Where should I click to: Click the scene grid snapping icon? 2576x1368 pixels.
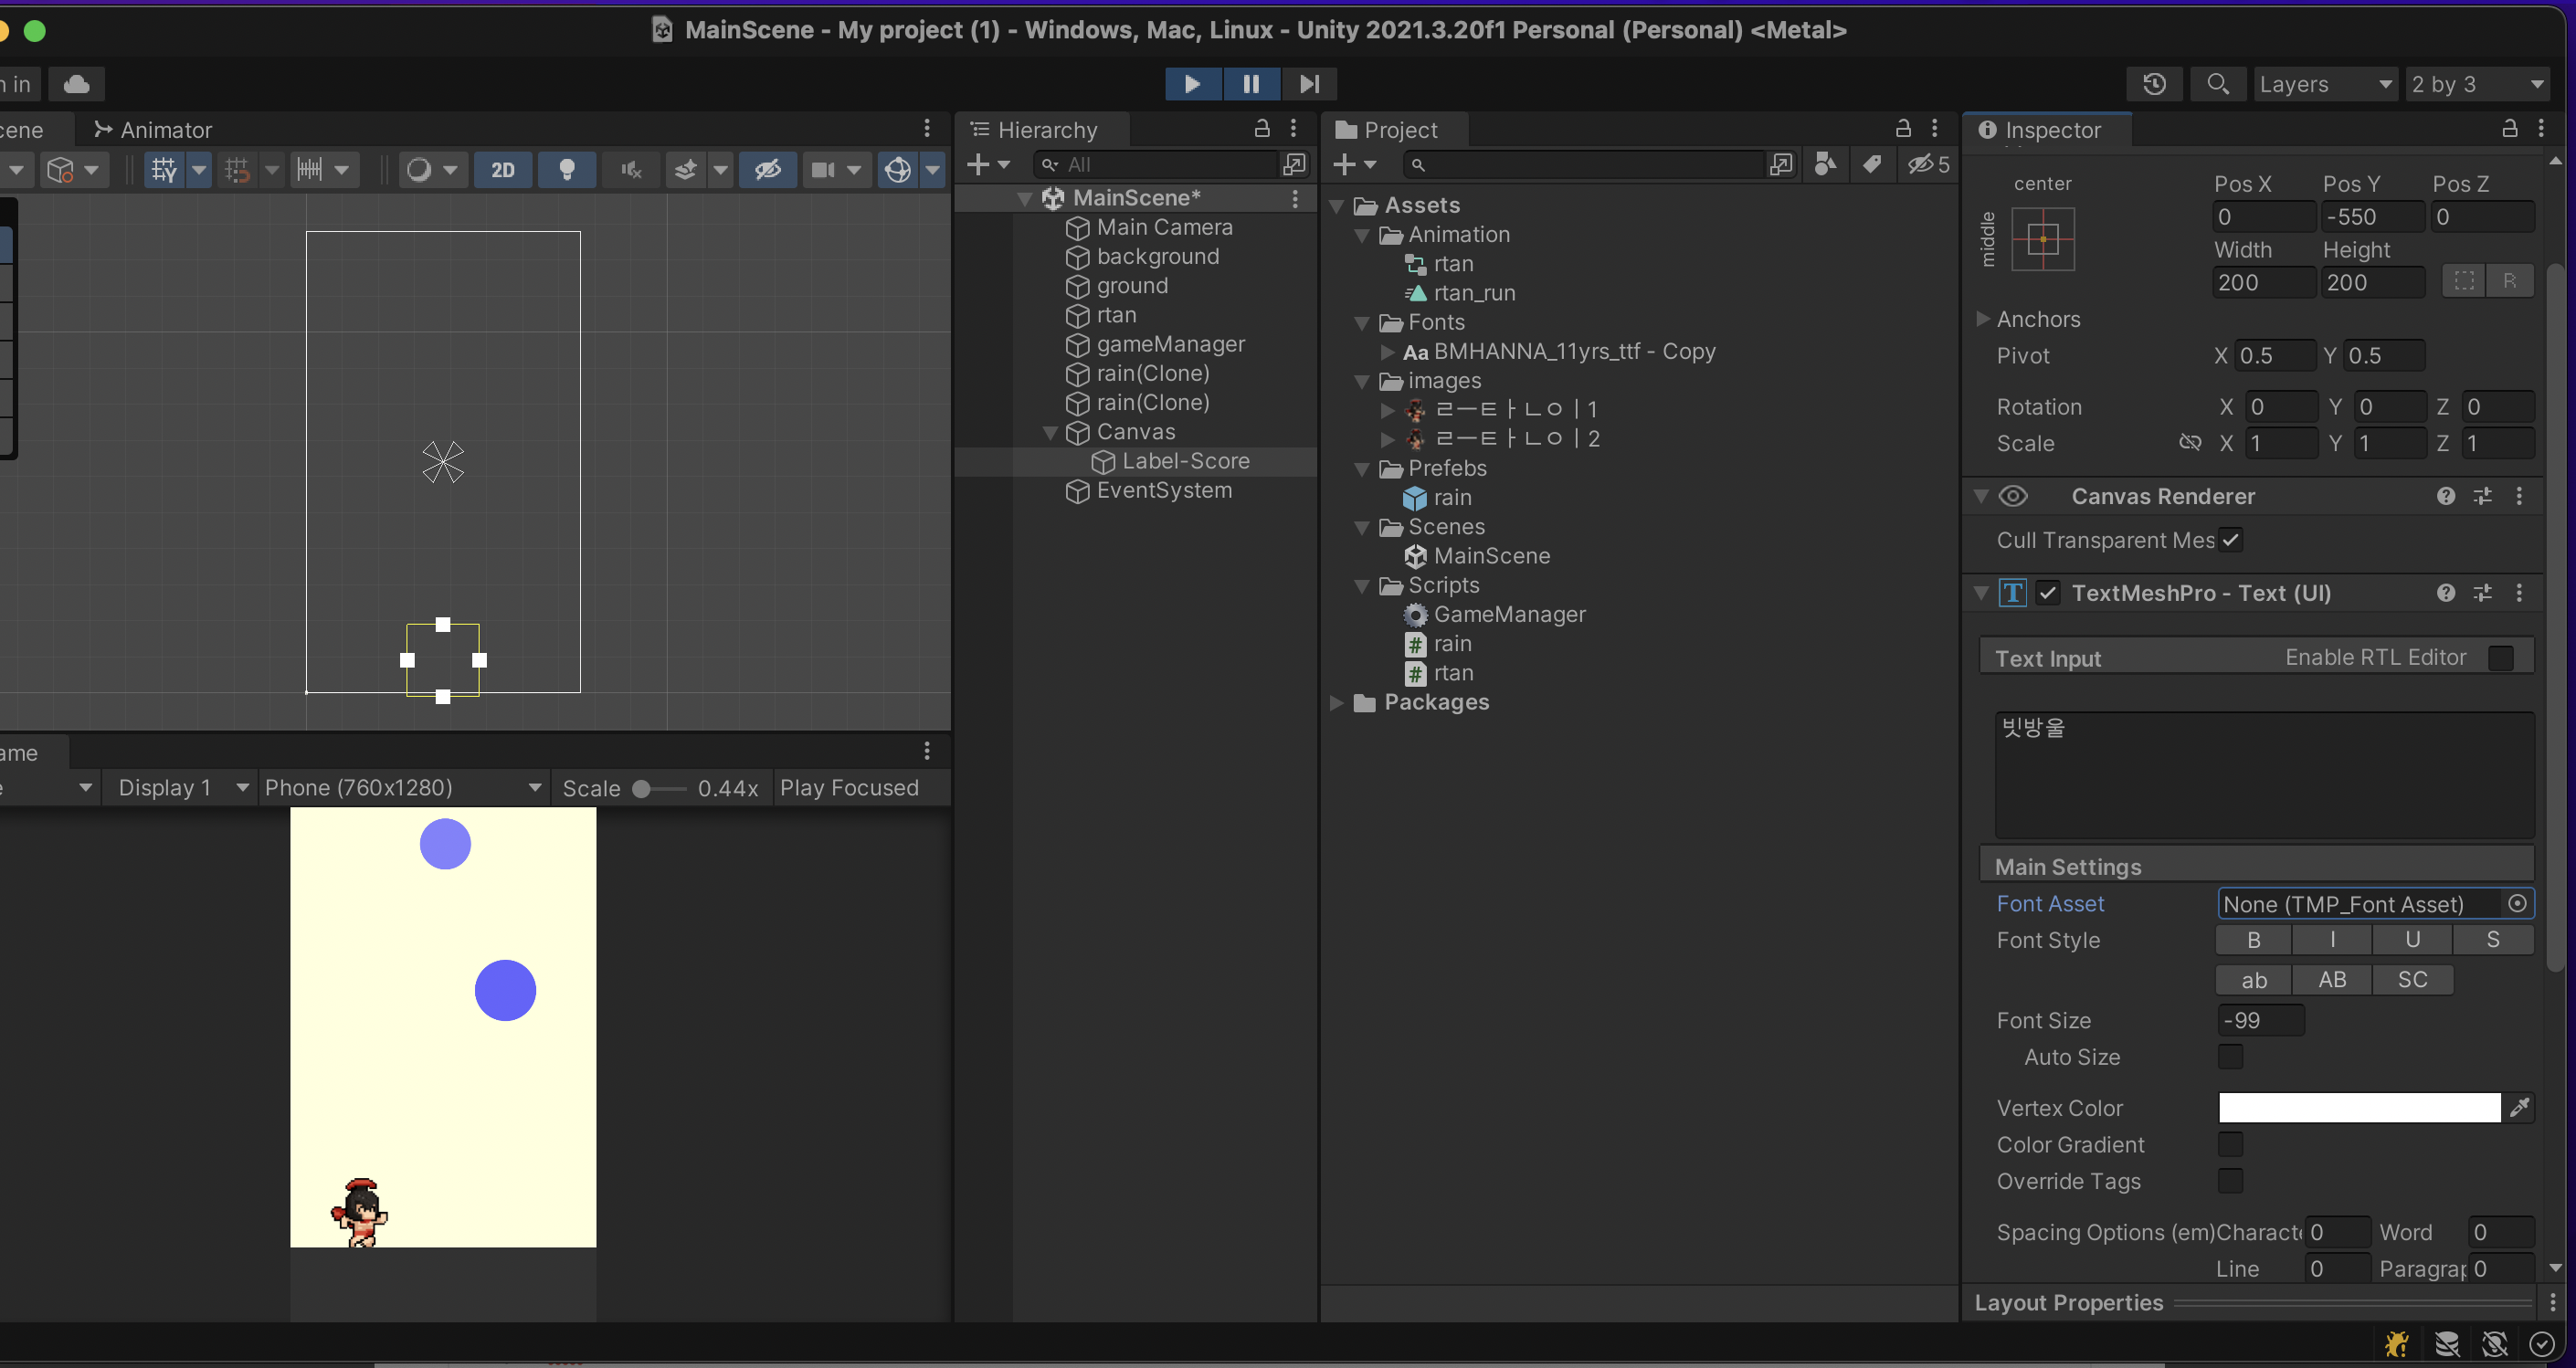point(237,170)
